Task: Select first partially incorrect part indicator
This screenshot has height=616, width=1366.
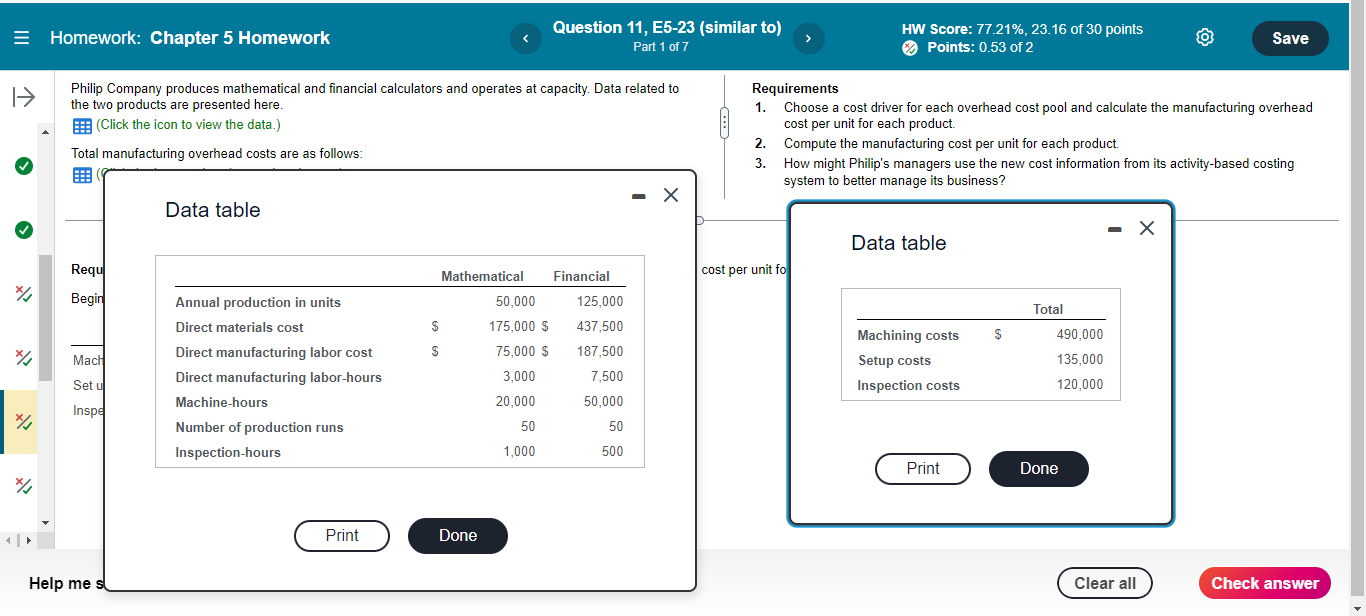Action: 22,294
